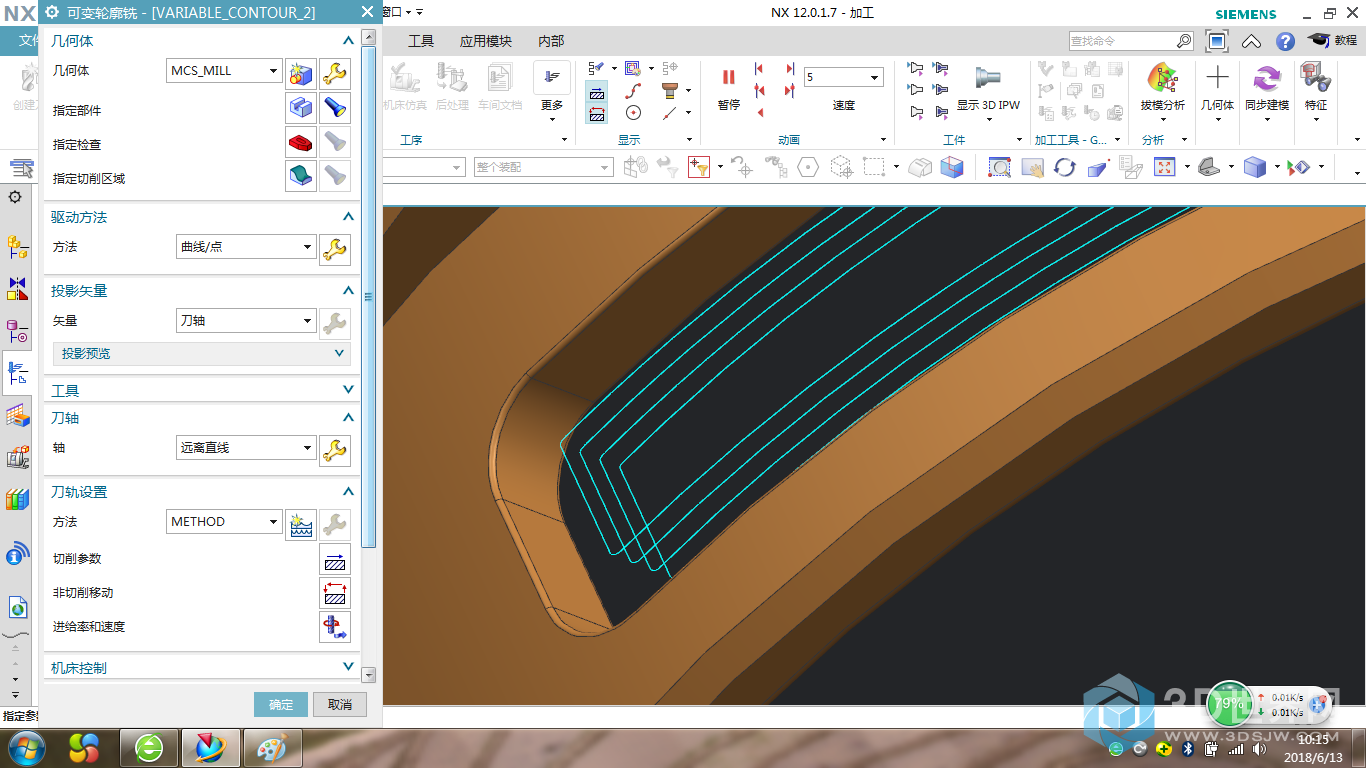Image resolution: width=1366 pixels, height=768 pixels.
Task: Click the Paint icon in the taskbar
Action: tap(272, 747)
